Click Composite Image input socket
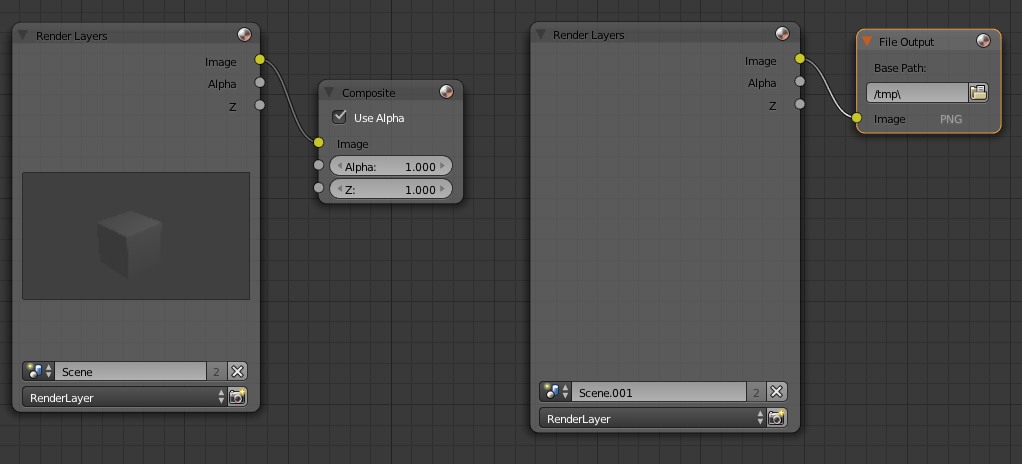Viewport: 1022px width, 464px height. [x=318, y=142]
